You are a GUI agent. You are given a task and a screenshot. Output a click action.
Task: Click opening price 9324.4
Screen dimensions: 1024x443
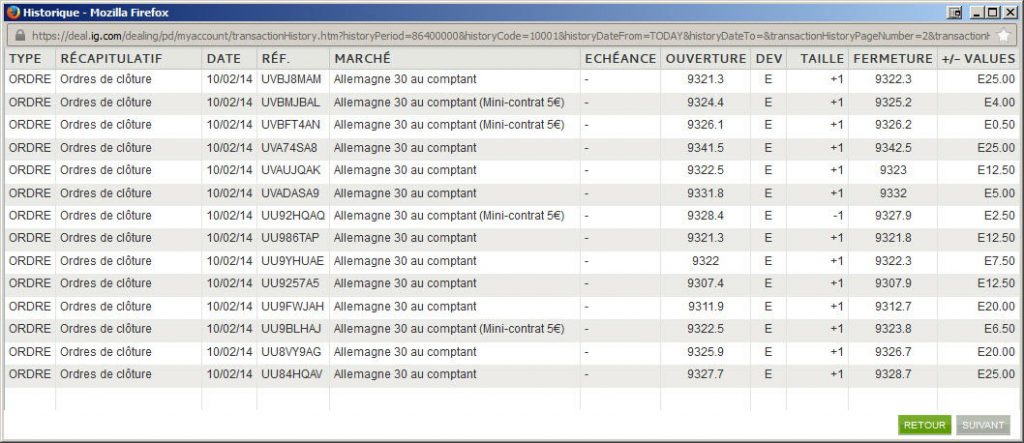(705, 102)
